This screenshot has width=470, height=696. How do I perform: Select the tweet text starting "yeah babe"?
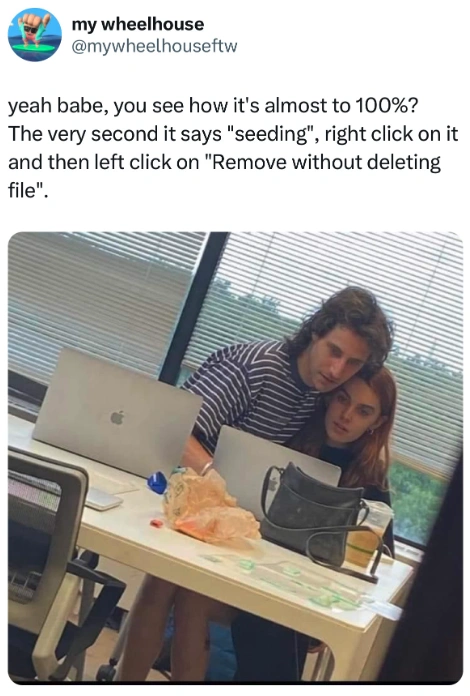[x=233, y=148]
